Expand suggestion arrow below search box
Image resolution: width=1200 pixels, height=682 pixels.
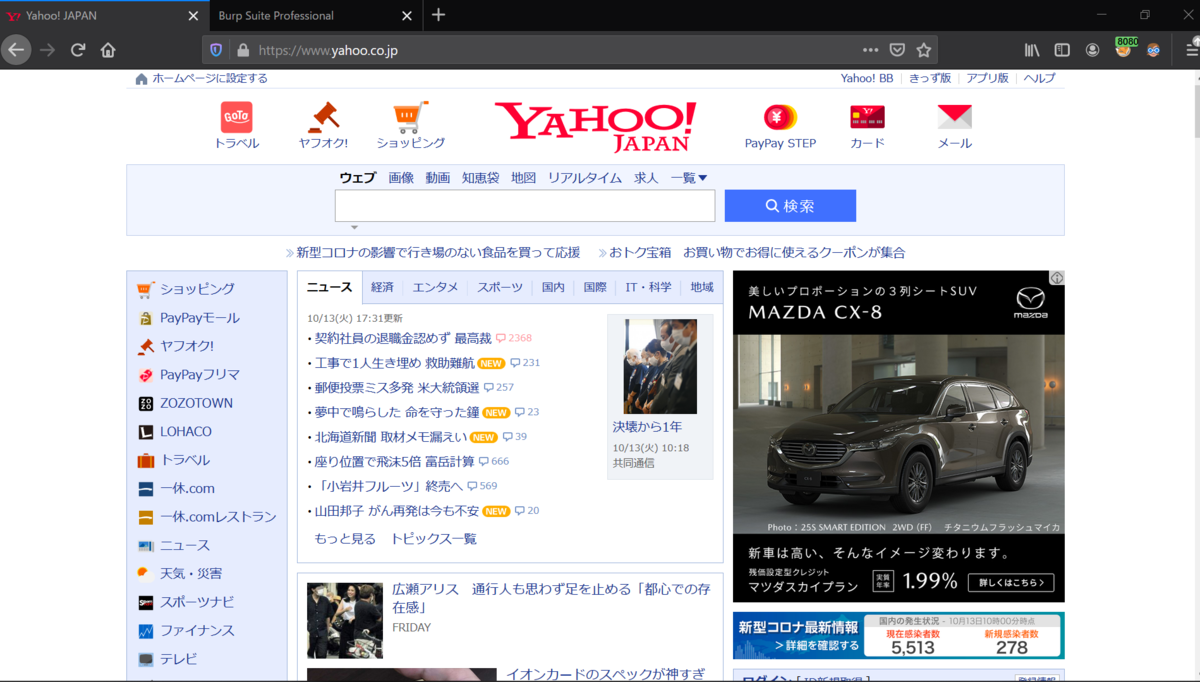click(x=354, y=228)
